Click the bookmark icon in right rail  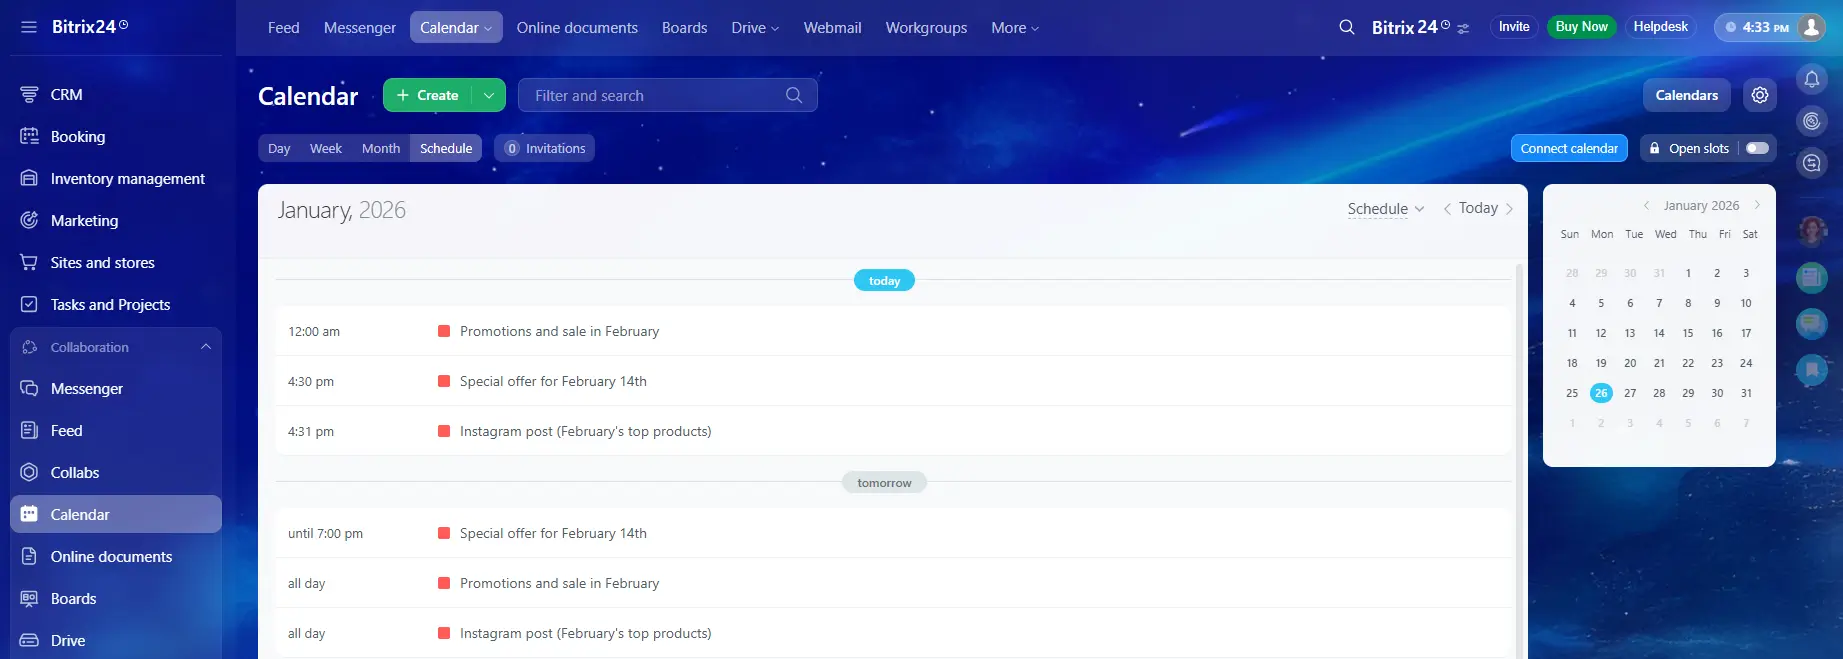1812,370
